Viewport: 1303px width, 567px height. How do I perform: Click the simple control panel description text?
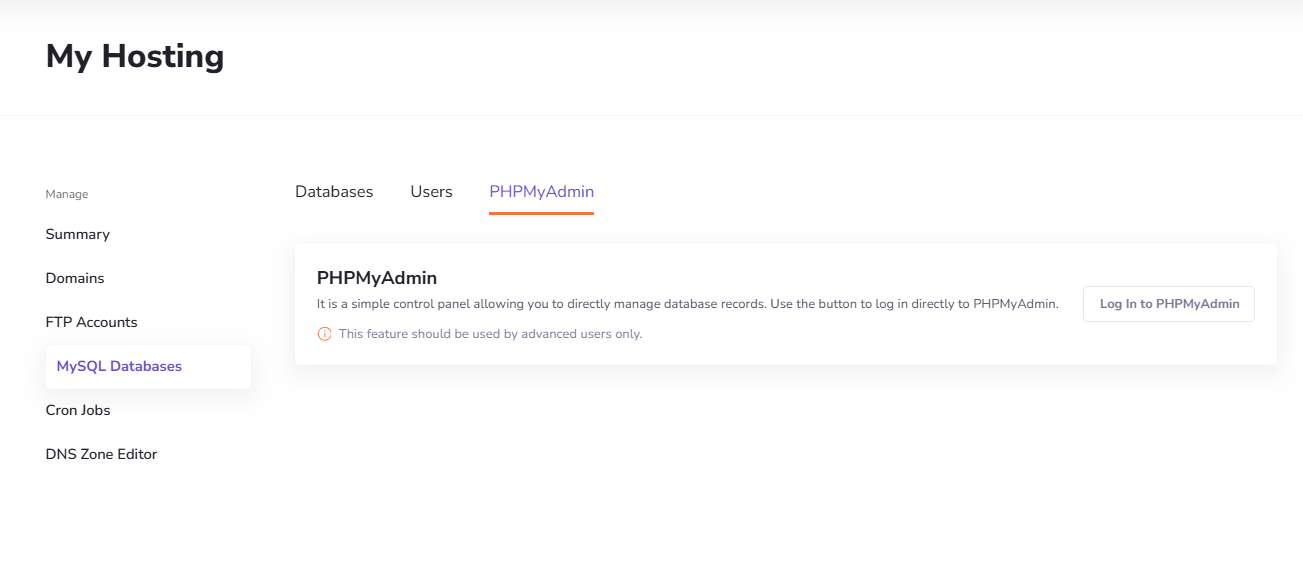tap(687, 304)
